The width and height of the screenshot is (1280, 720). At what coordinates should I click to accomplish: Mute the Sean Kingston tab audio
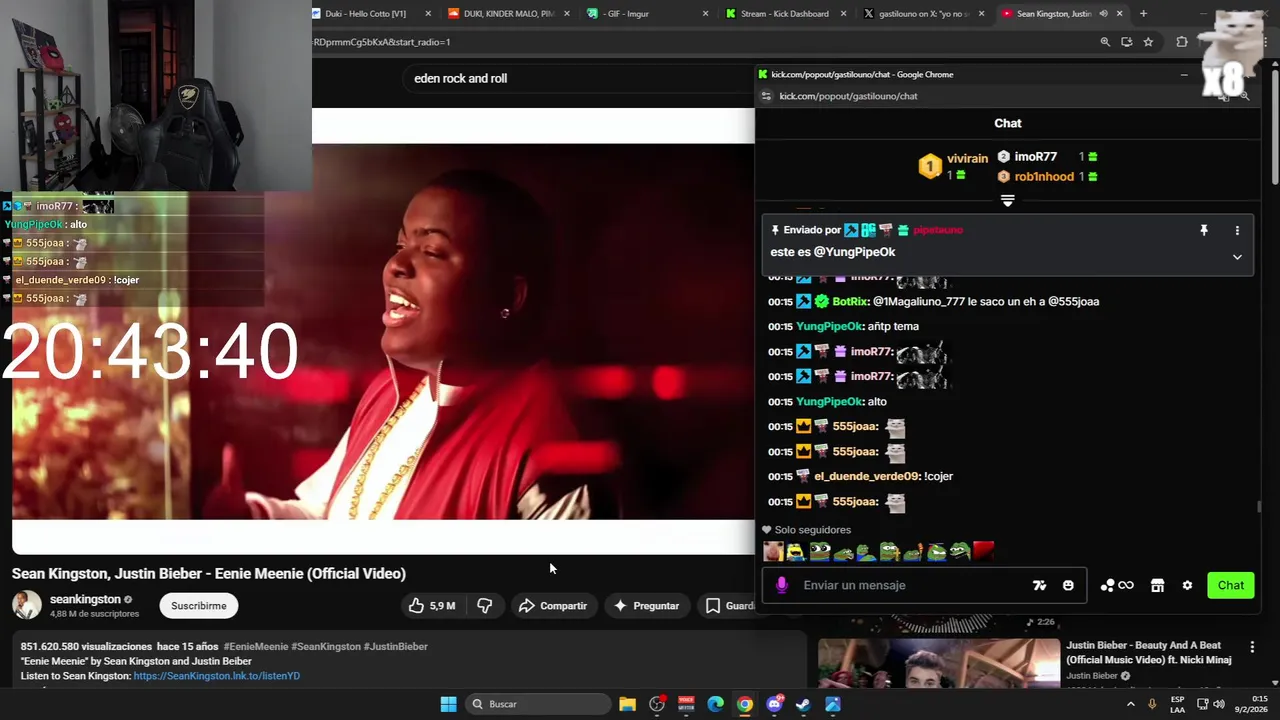click(x=1103, y=14)
